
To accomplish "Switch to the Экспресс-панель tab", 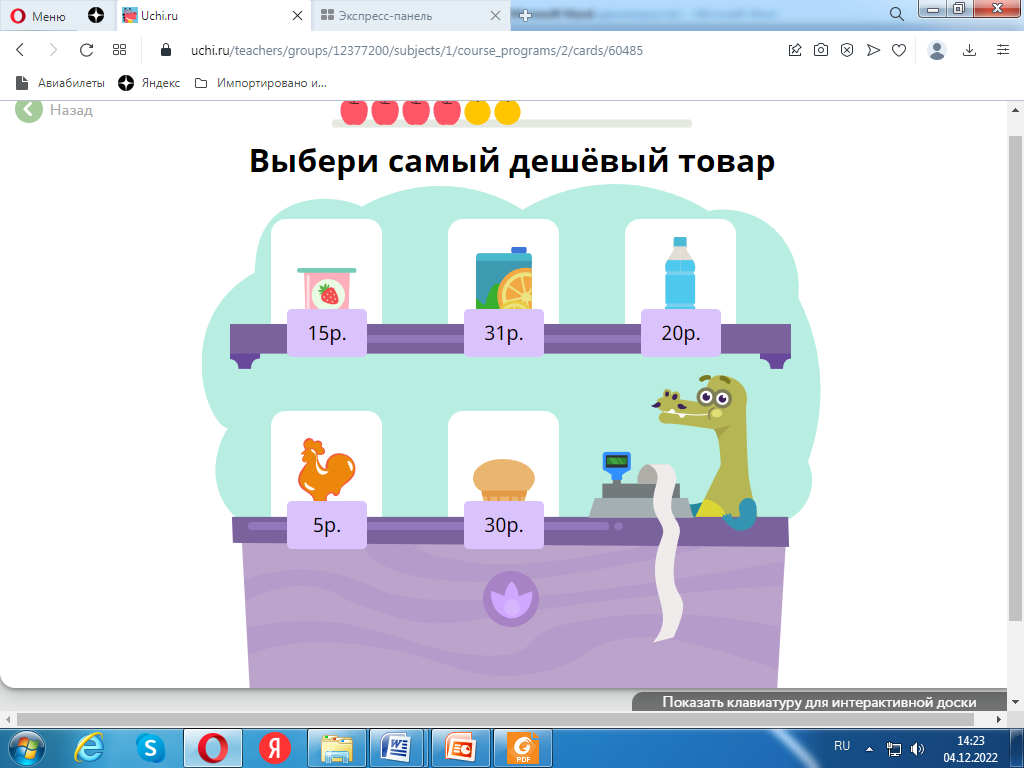I will tap(412, 16).
